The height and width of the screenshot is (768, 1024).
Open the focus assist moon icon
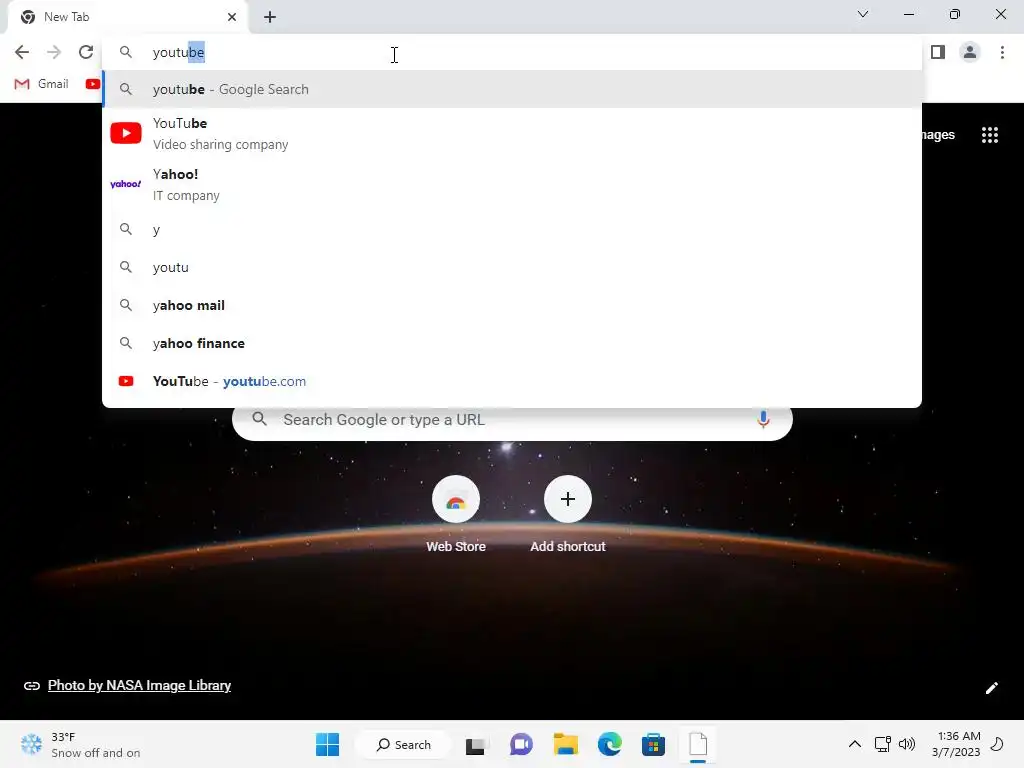(x=997, y=744)
